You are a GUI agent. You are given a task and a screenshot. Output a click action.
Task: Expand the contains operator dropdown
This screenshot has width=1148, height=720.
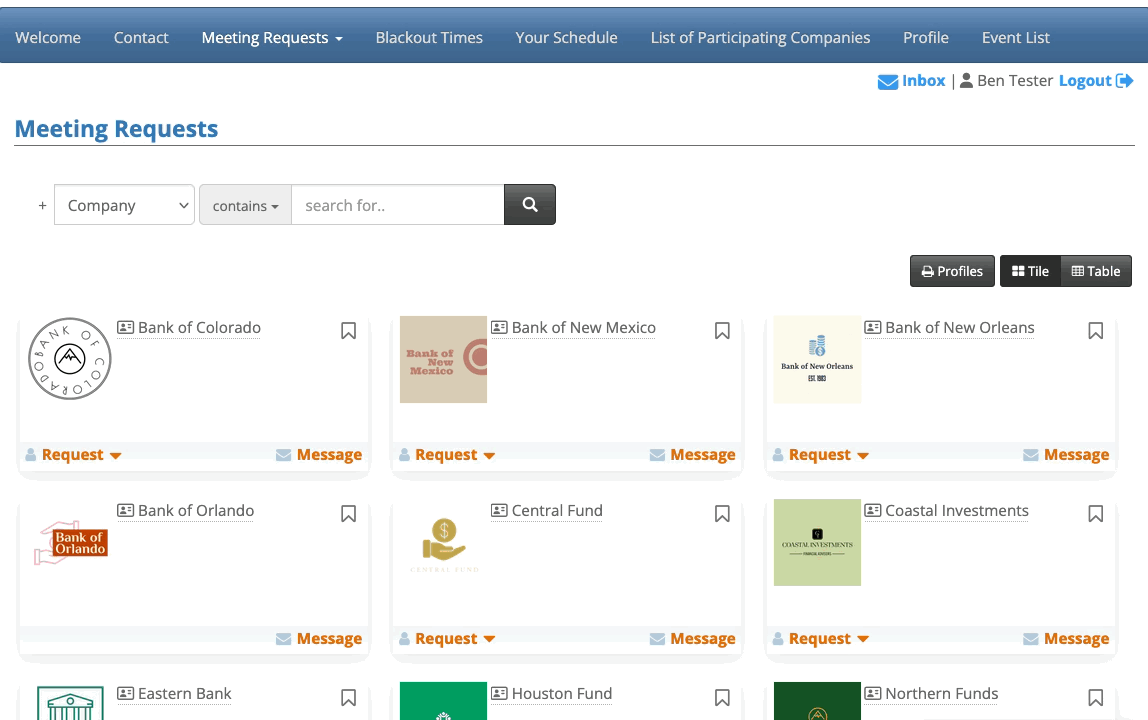click(245, 206)
